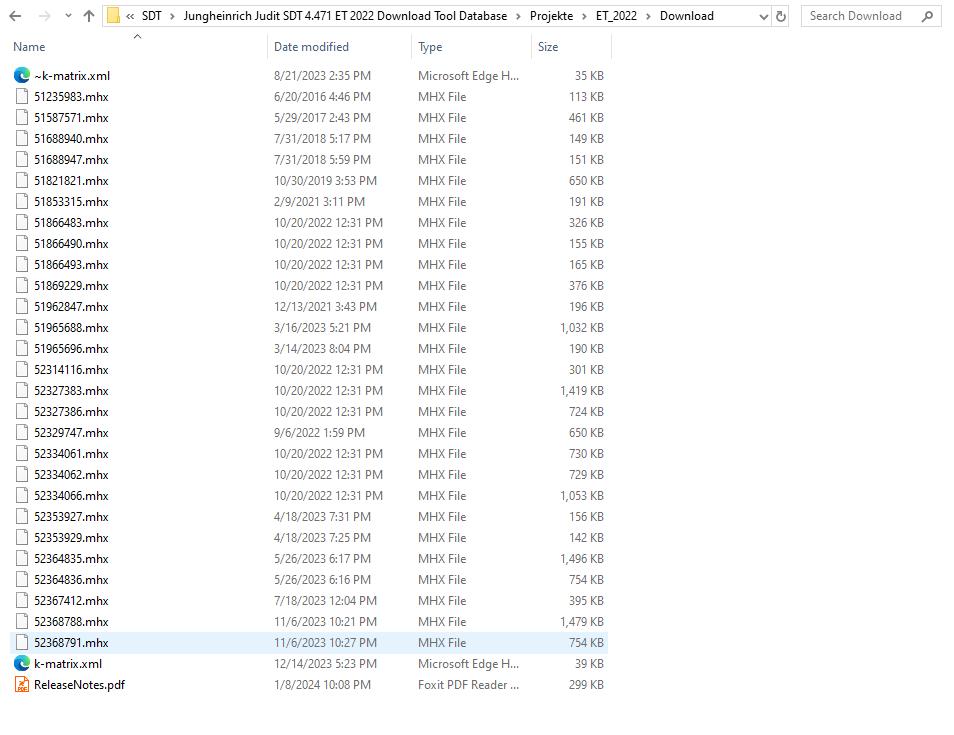The width and height of the screenshot is (954, 735).
Task: Select 51869229.mhx file
Action: [71, 286]
